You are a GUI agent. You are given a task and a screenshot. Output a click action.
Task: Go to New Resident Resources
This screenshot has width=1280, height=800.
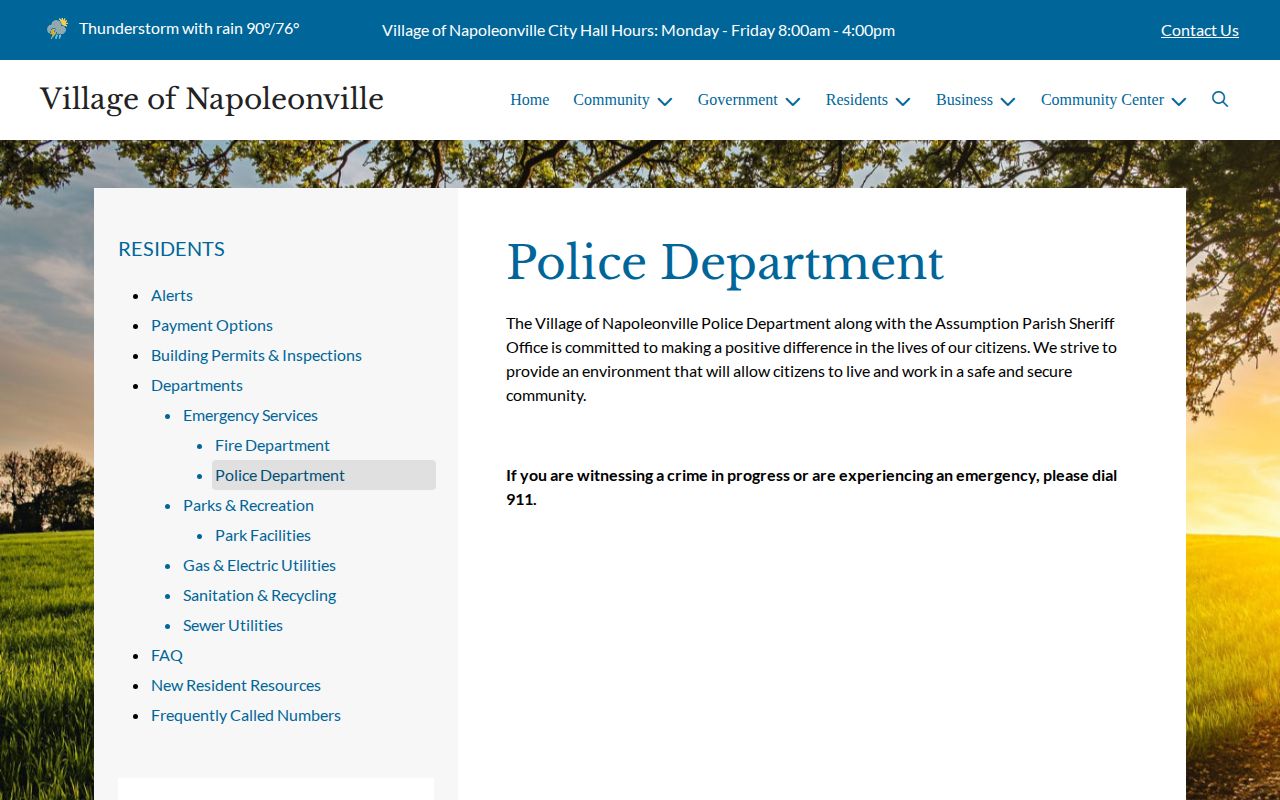236,685
